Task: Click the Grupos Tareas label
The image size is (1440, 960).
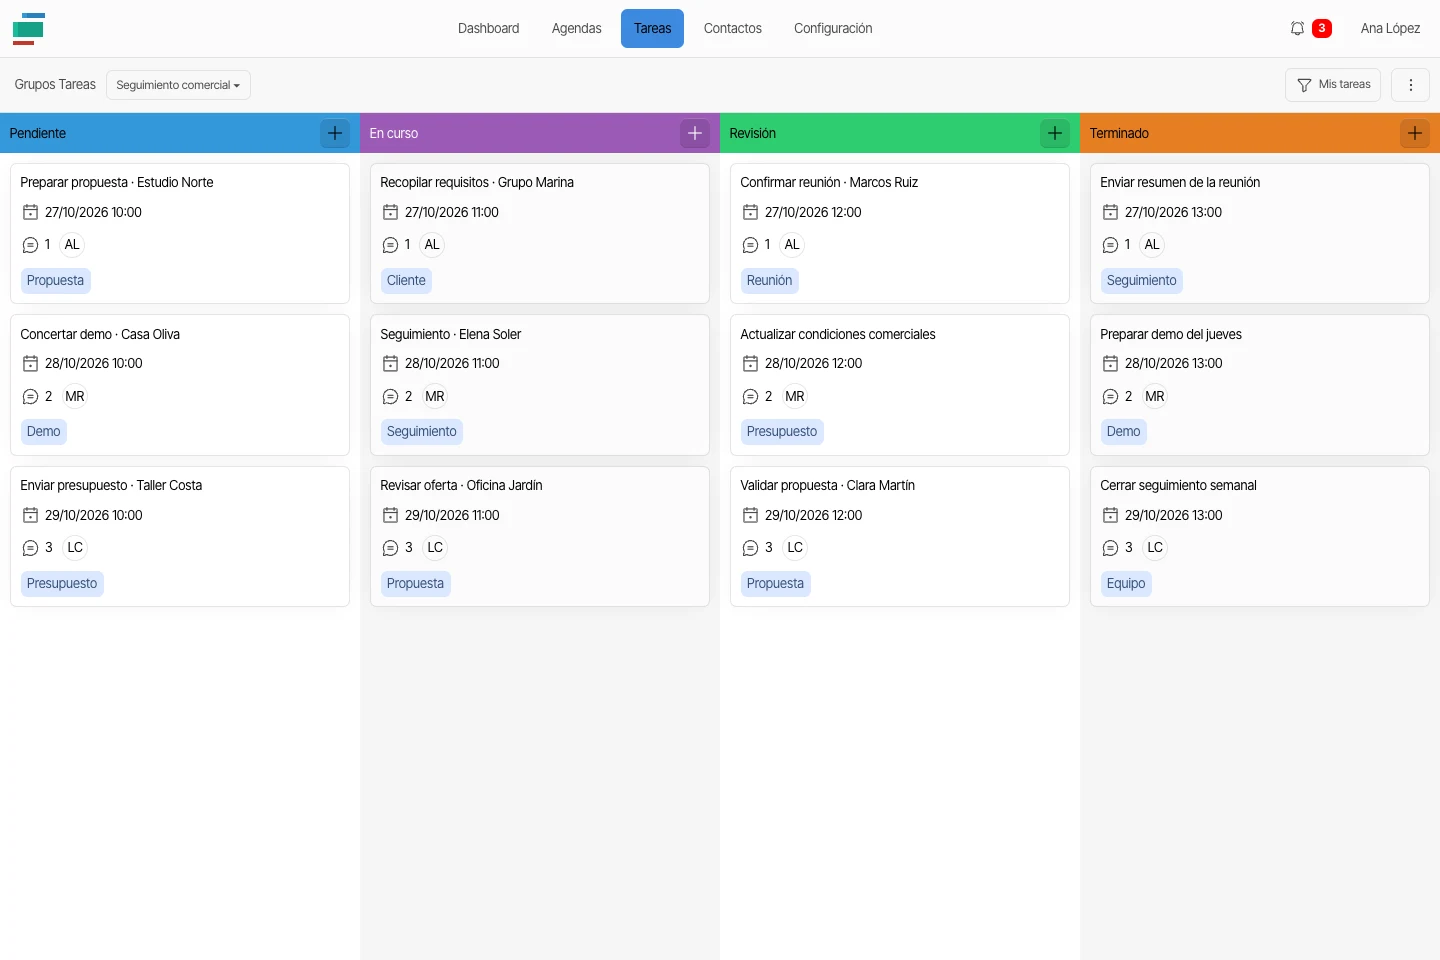Action: pyautogui.click(x=55, y=85)
